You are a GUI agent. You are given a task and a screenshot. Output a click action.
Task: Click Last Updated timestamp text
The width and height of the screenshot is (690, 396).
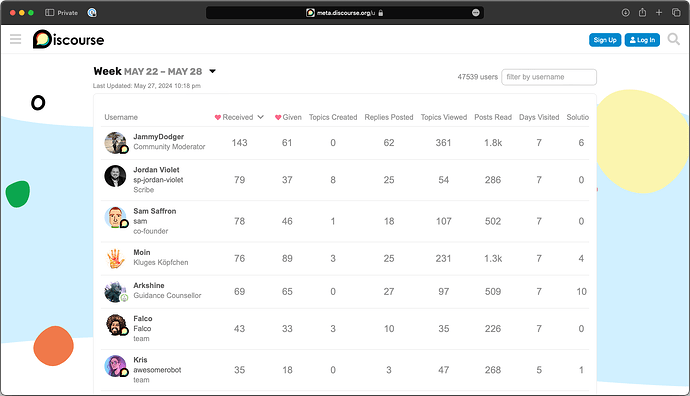147,86
